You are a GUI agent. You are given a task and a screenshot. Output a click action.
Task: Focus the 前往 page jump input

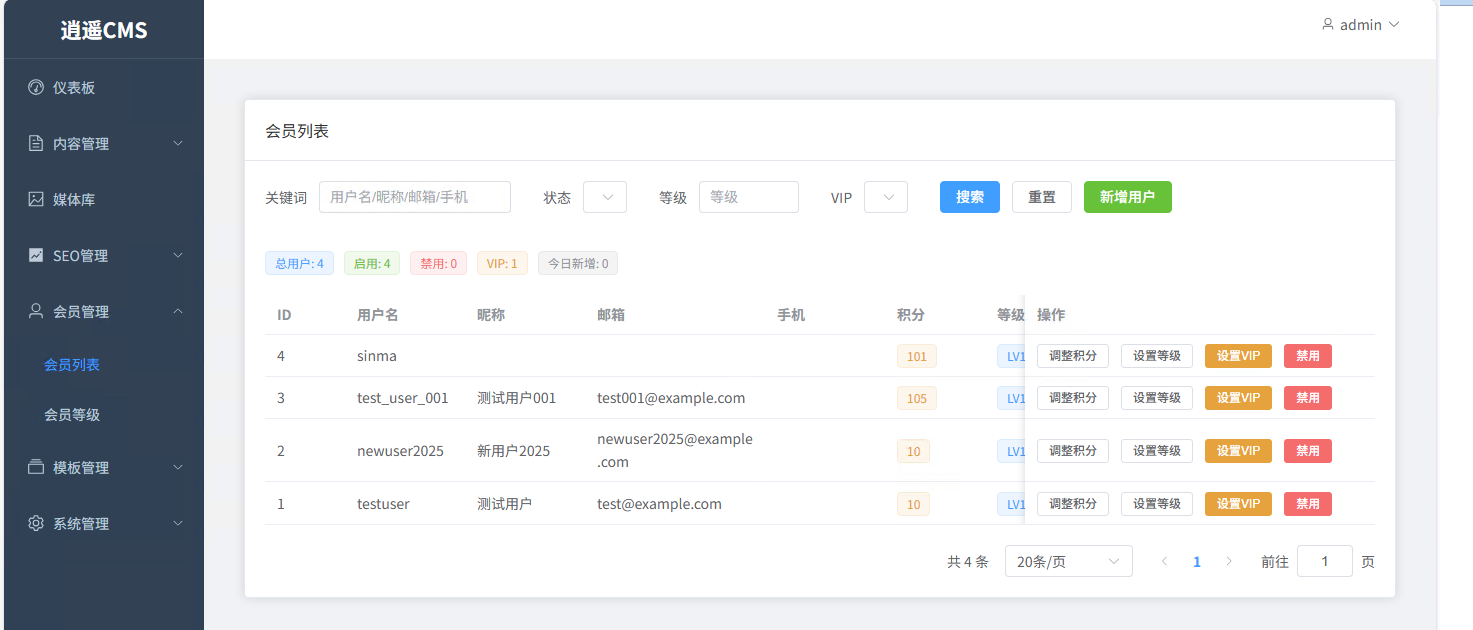point(1325,561)
